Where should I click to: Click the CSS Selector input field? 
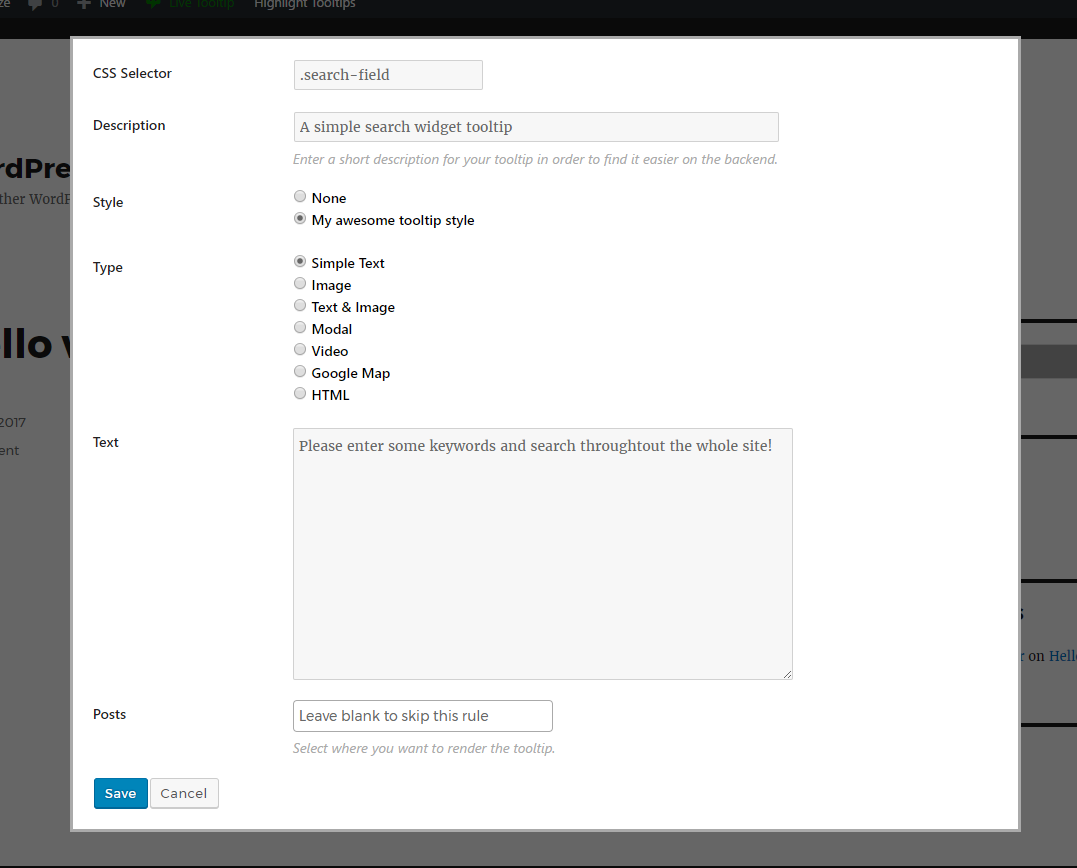[388, 75]
